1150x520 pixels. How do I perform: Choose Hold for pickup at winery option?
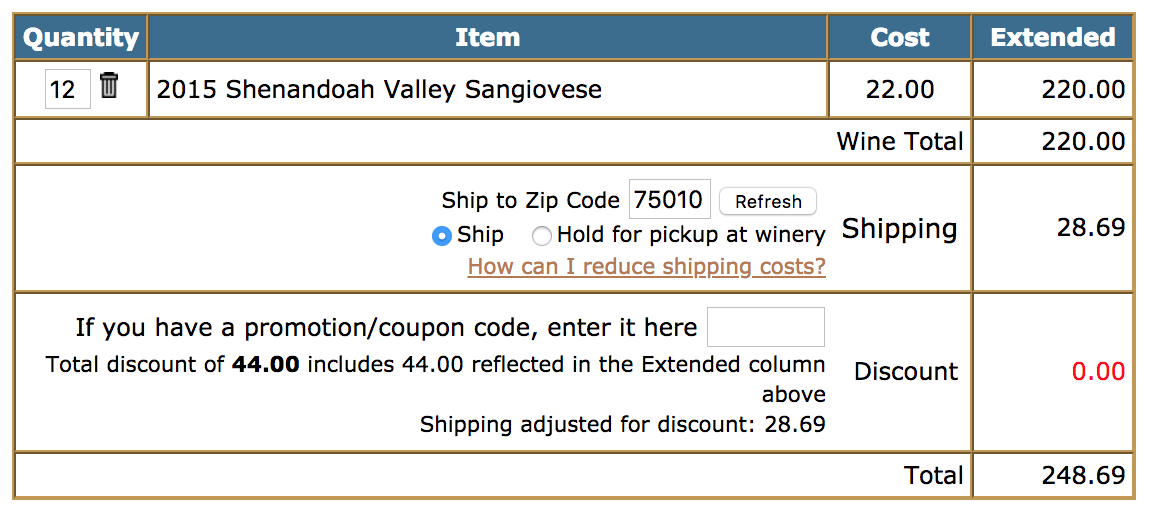[541, 236]
